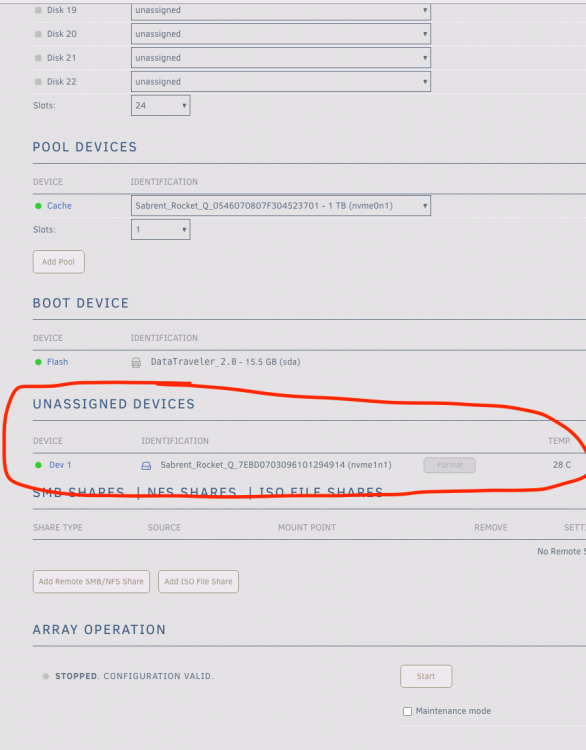Click the Flash drive USB device icon
586x750 pixels.
136,362
